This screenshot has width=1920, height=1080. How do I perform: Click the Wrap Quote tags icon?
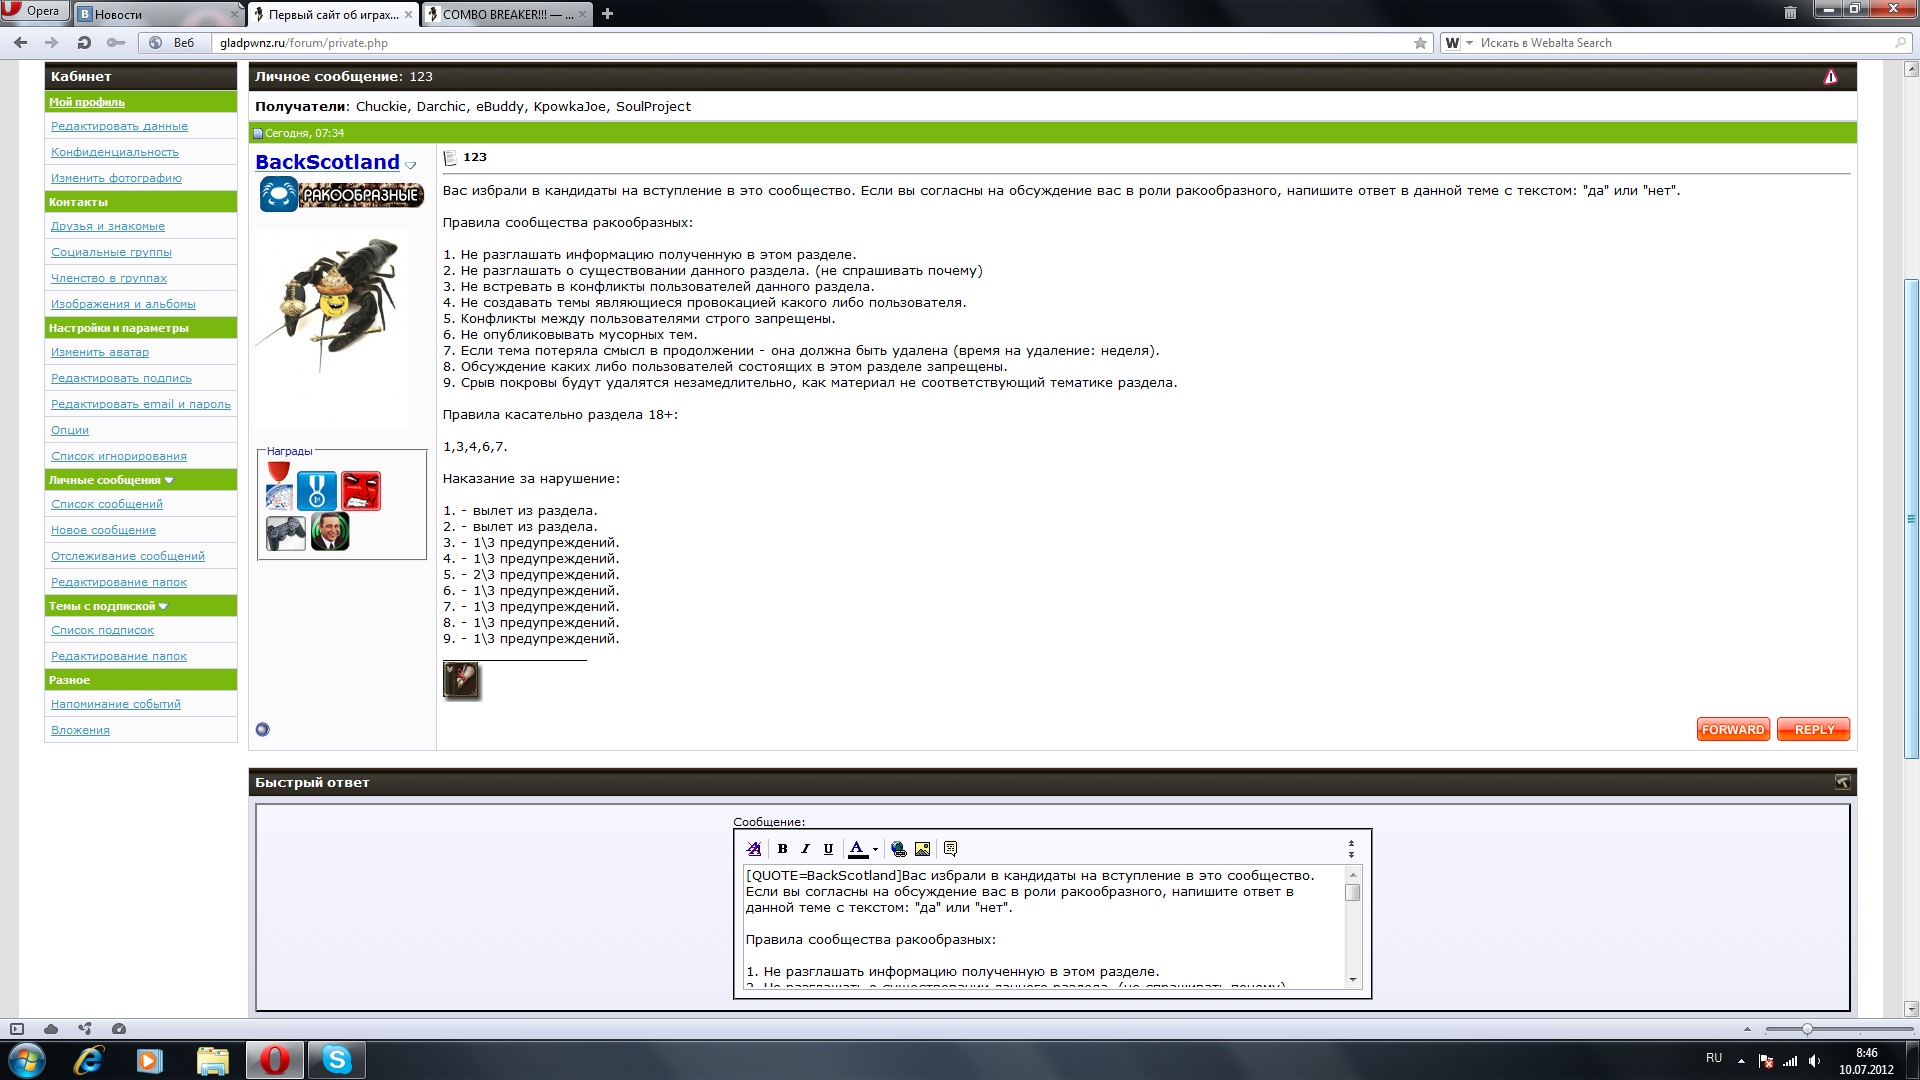pyautogui.click(x=950, y=849)
